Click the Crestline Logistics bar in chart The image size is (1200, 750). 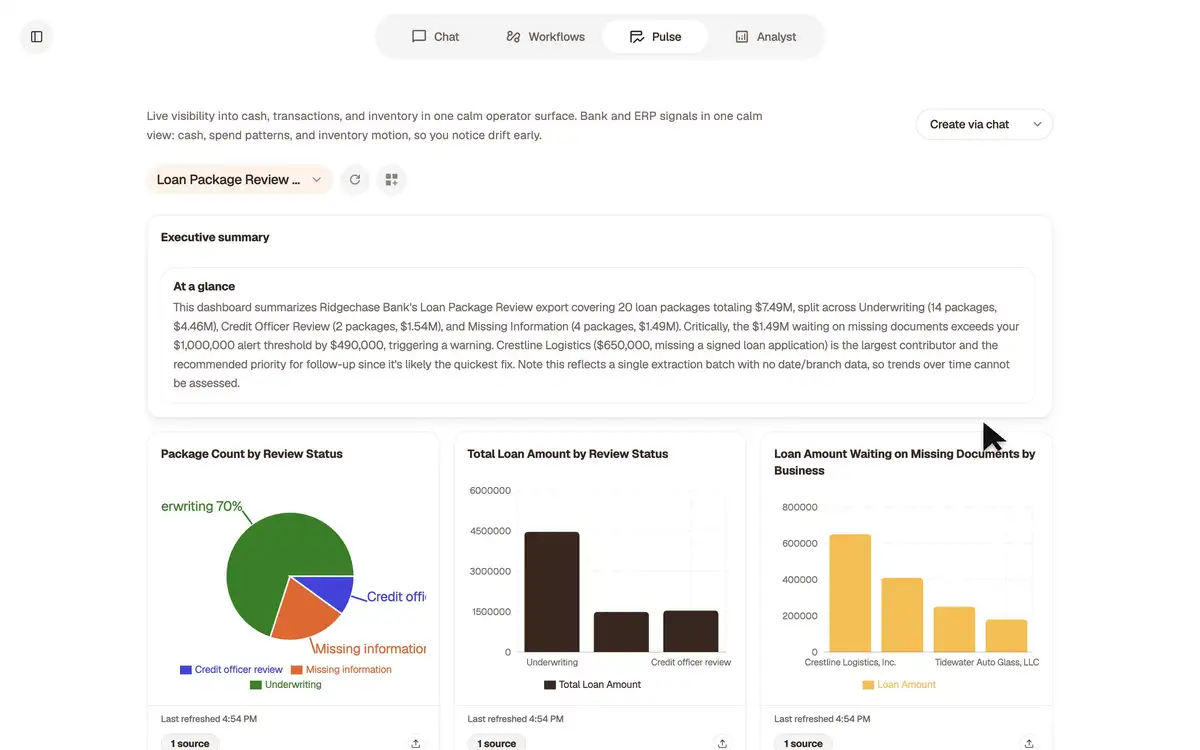850,593
